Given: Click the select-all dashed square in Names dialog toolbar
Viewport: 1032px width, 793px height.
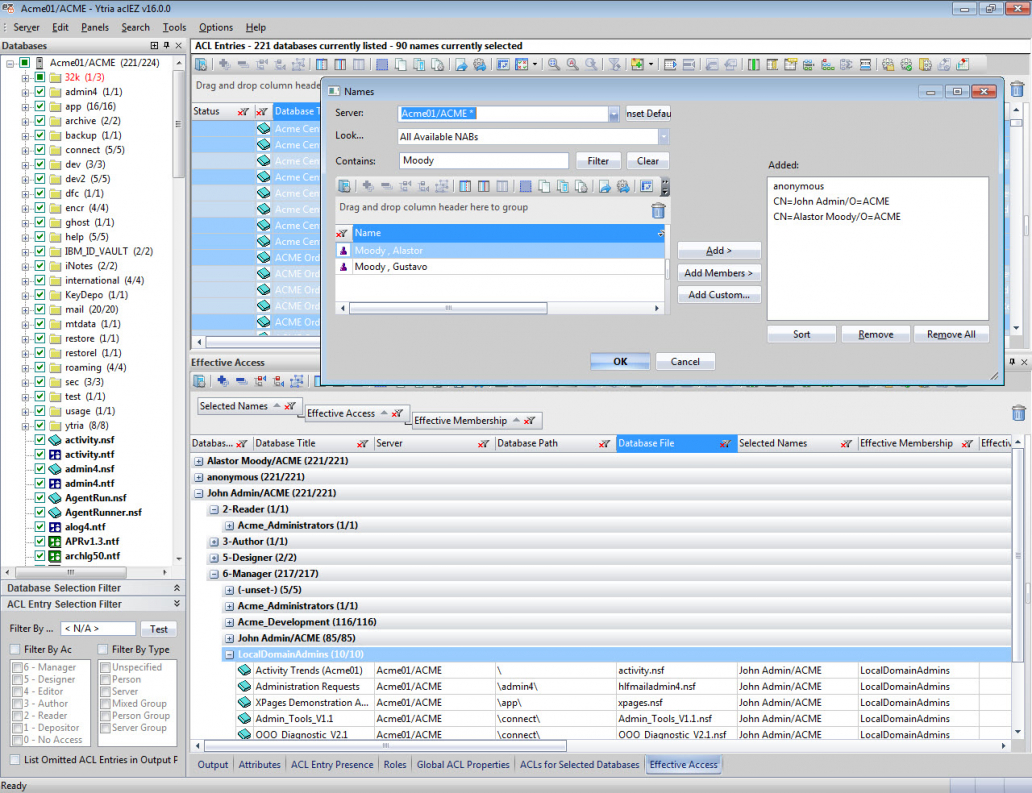Looking at the screenshot, I should point(525,187).
